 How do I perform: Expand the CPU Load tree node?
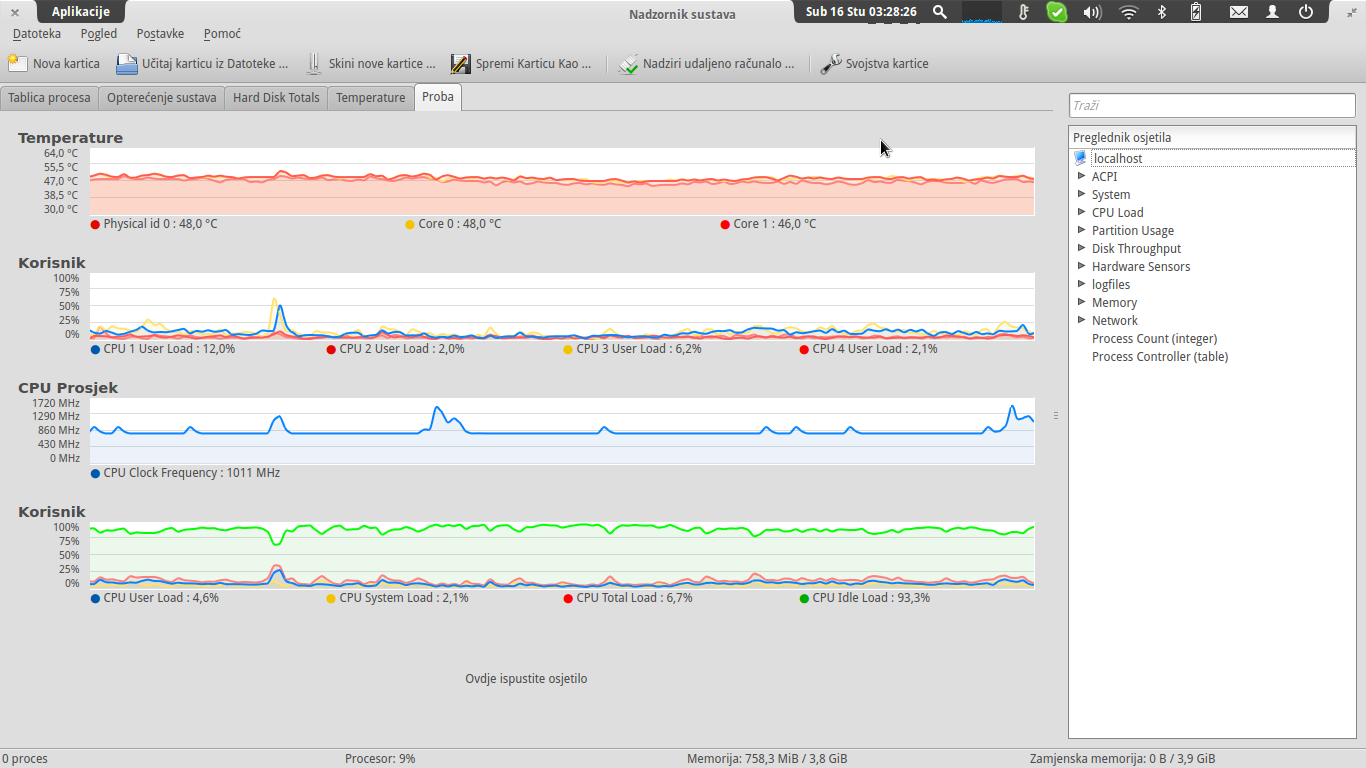pos(1081,212)
